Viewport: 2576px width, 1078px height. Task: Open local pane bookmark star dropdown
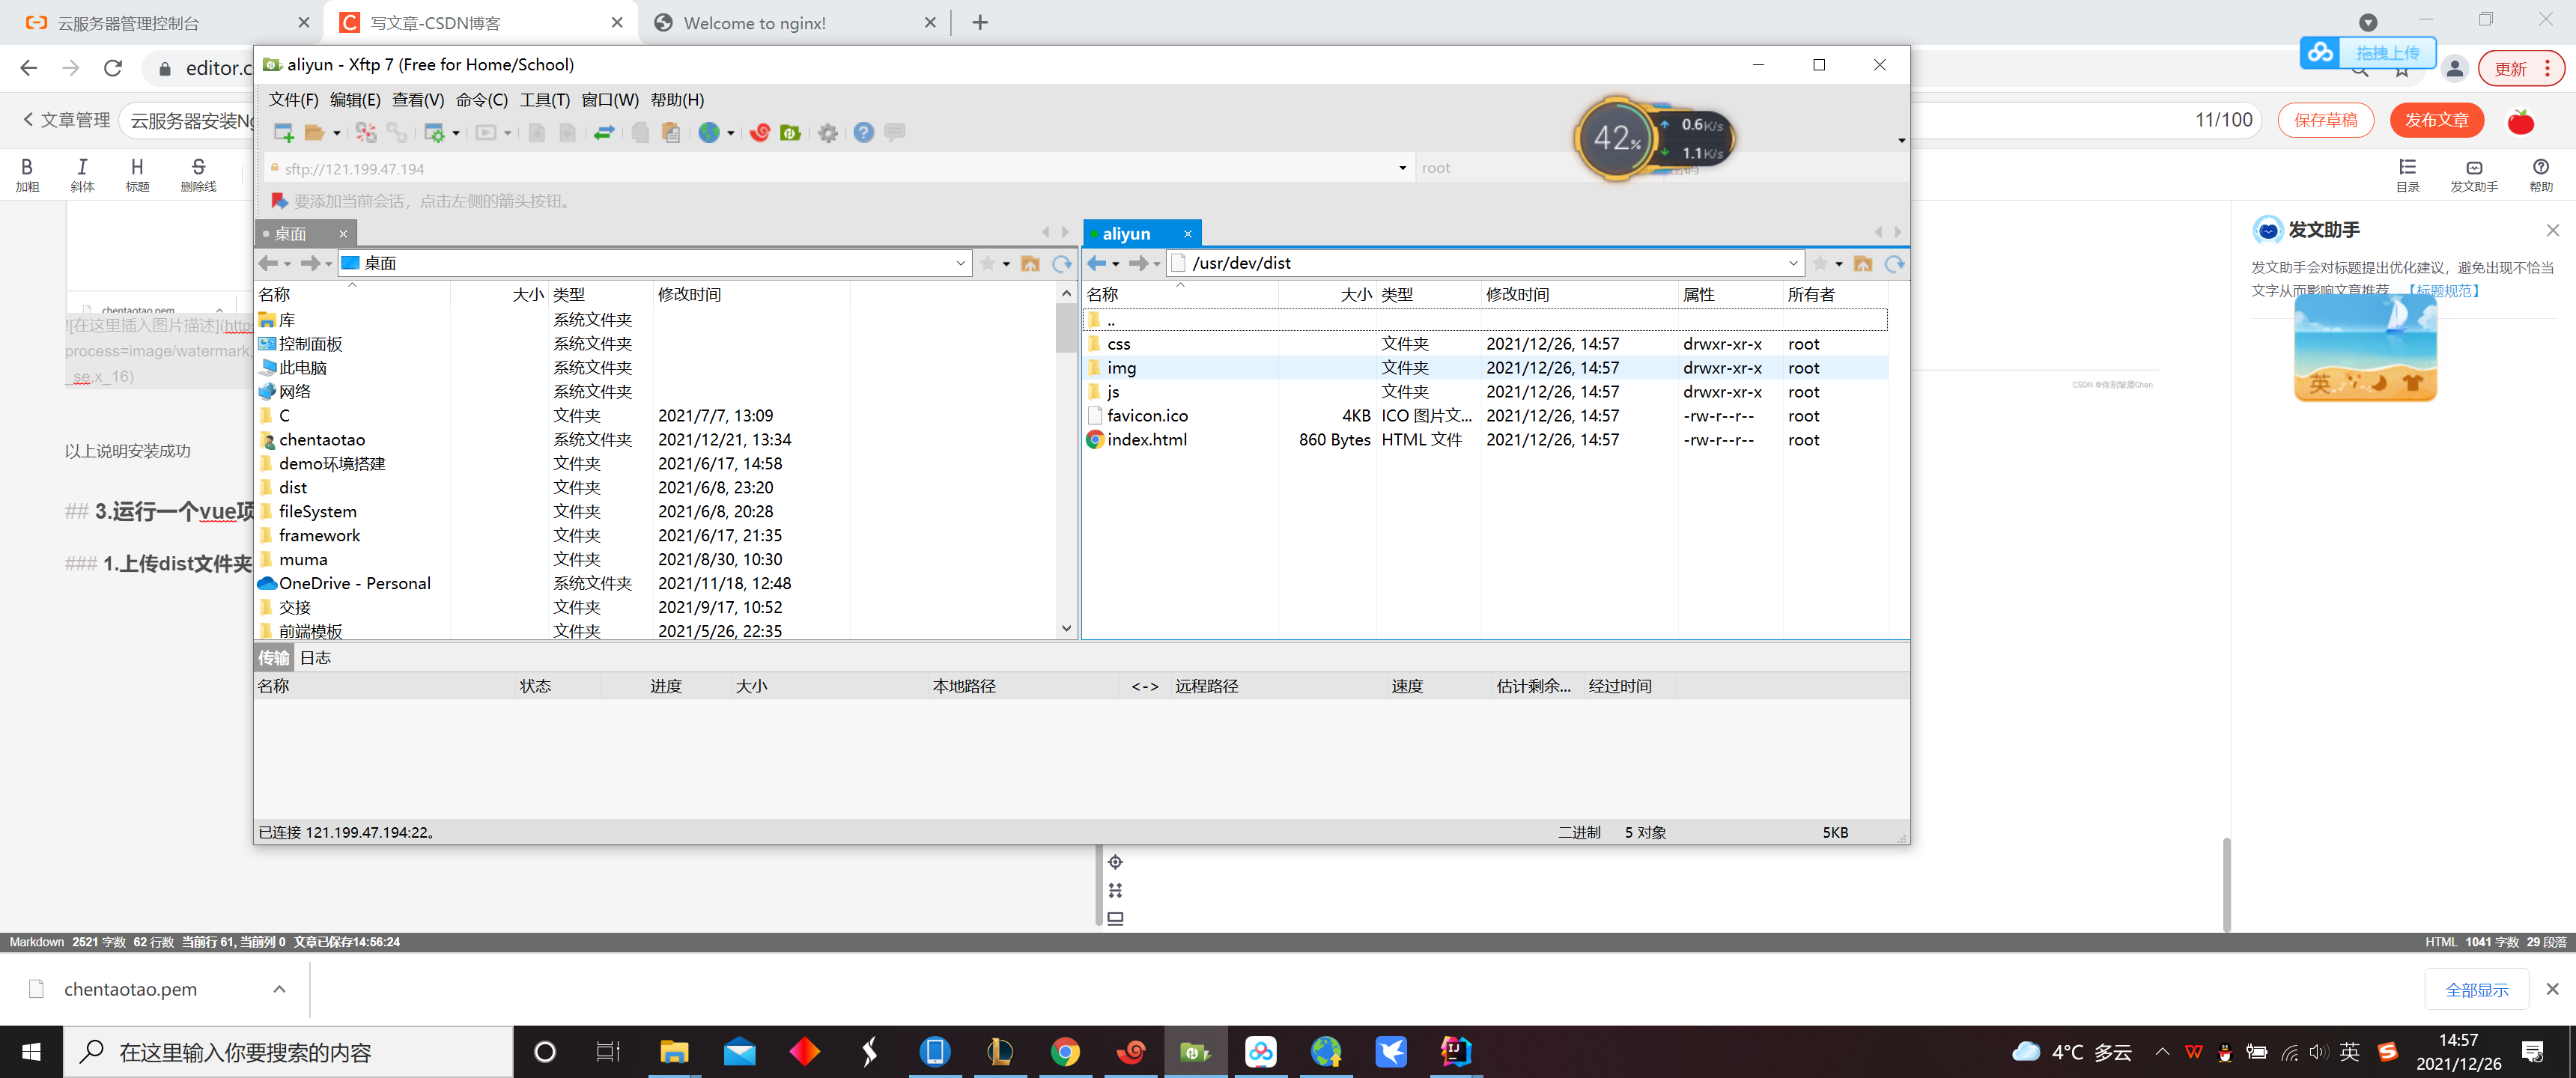[1006, 264]
